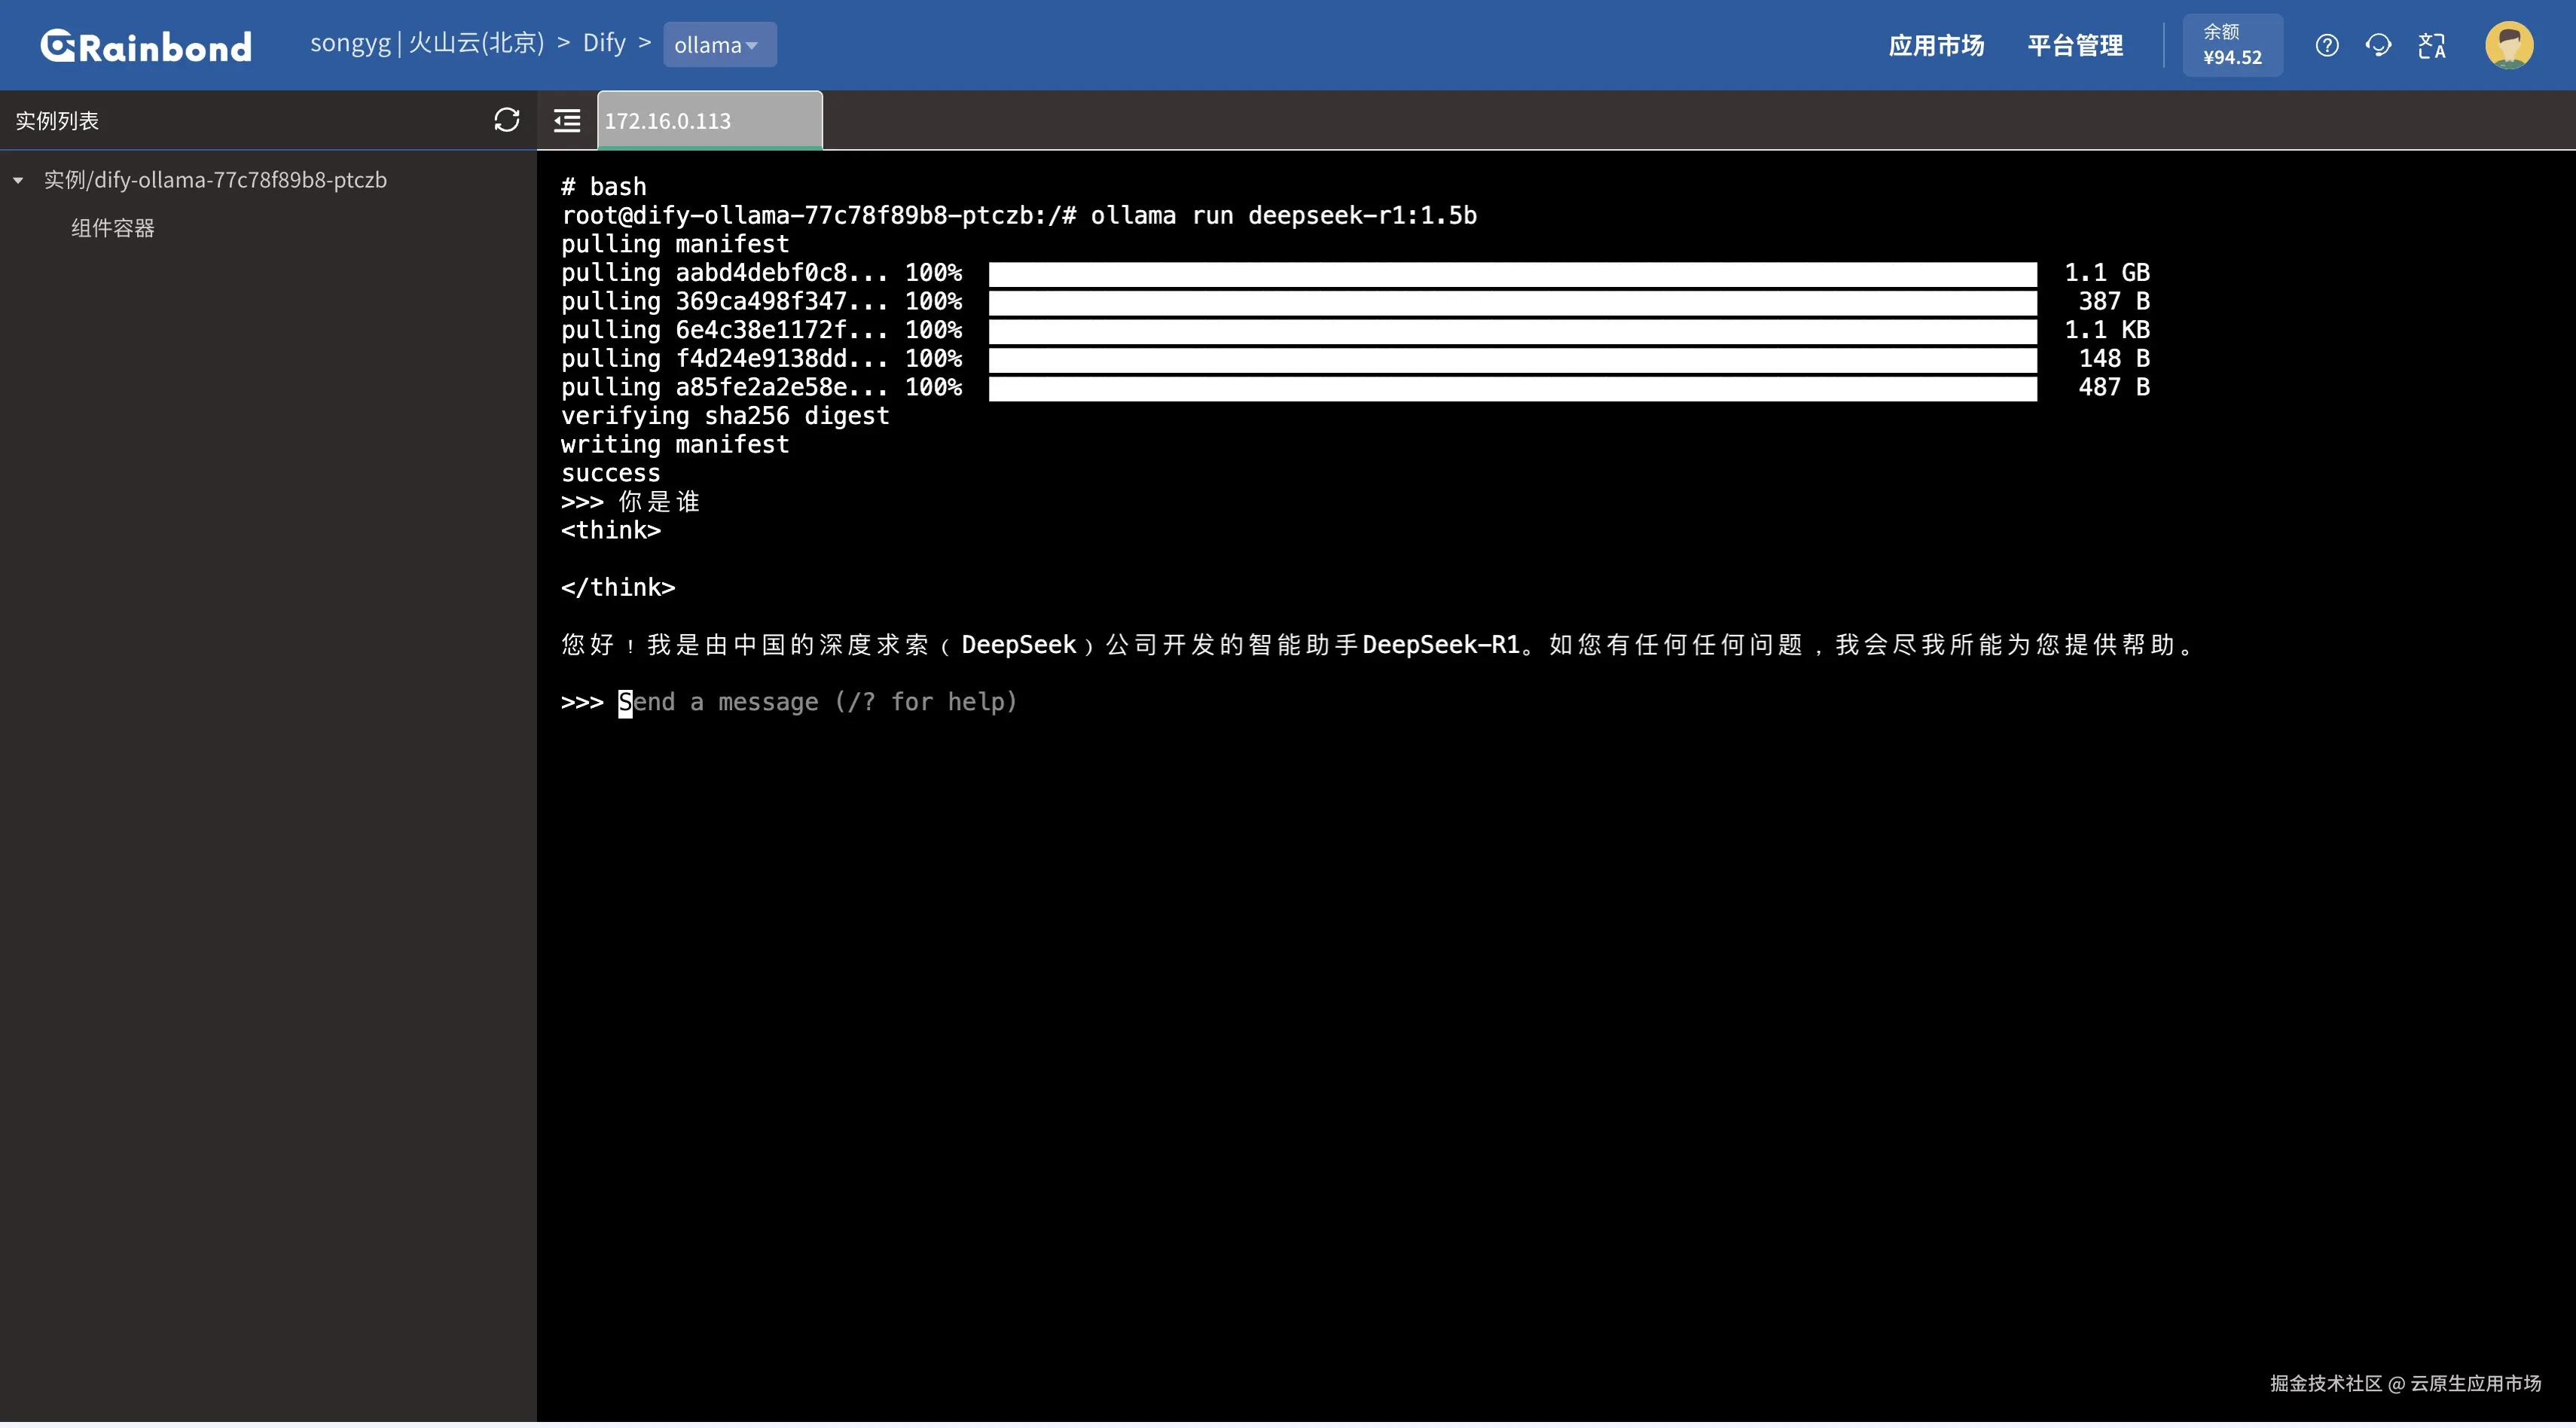The image size is (2576, 1428).
Task: Open the user avatar menu
Action: click(2508, 46)
